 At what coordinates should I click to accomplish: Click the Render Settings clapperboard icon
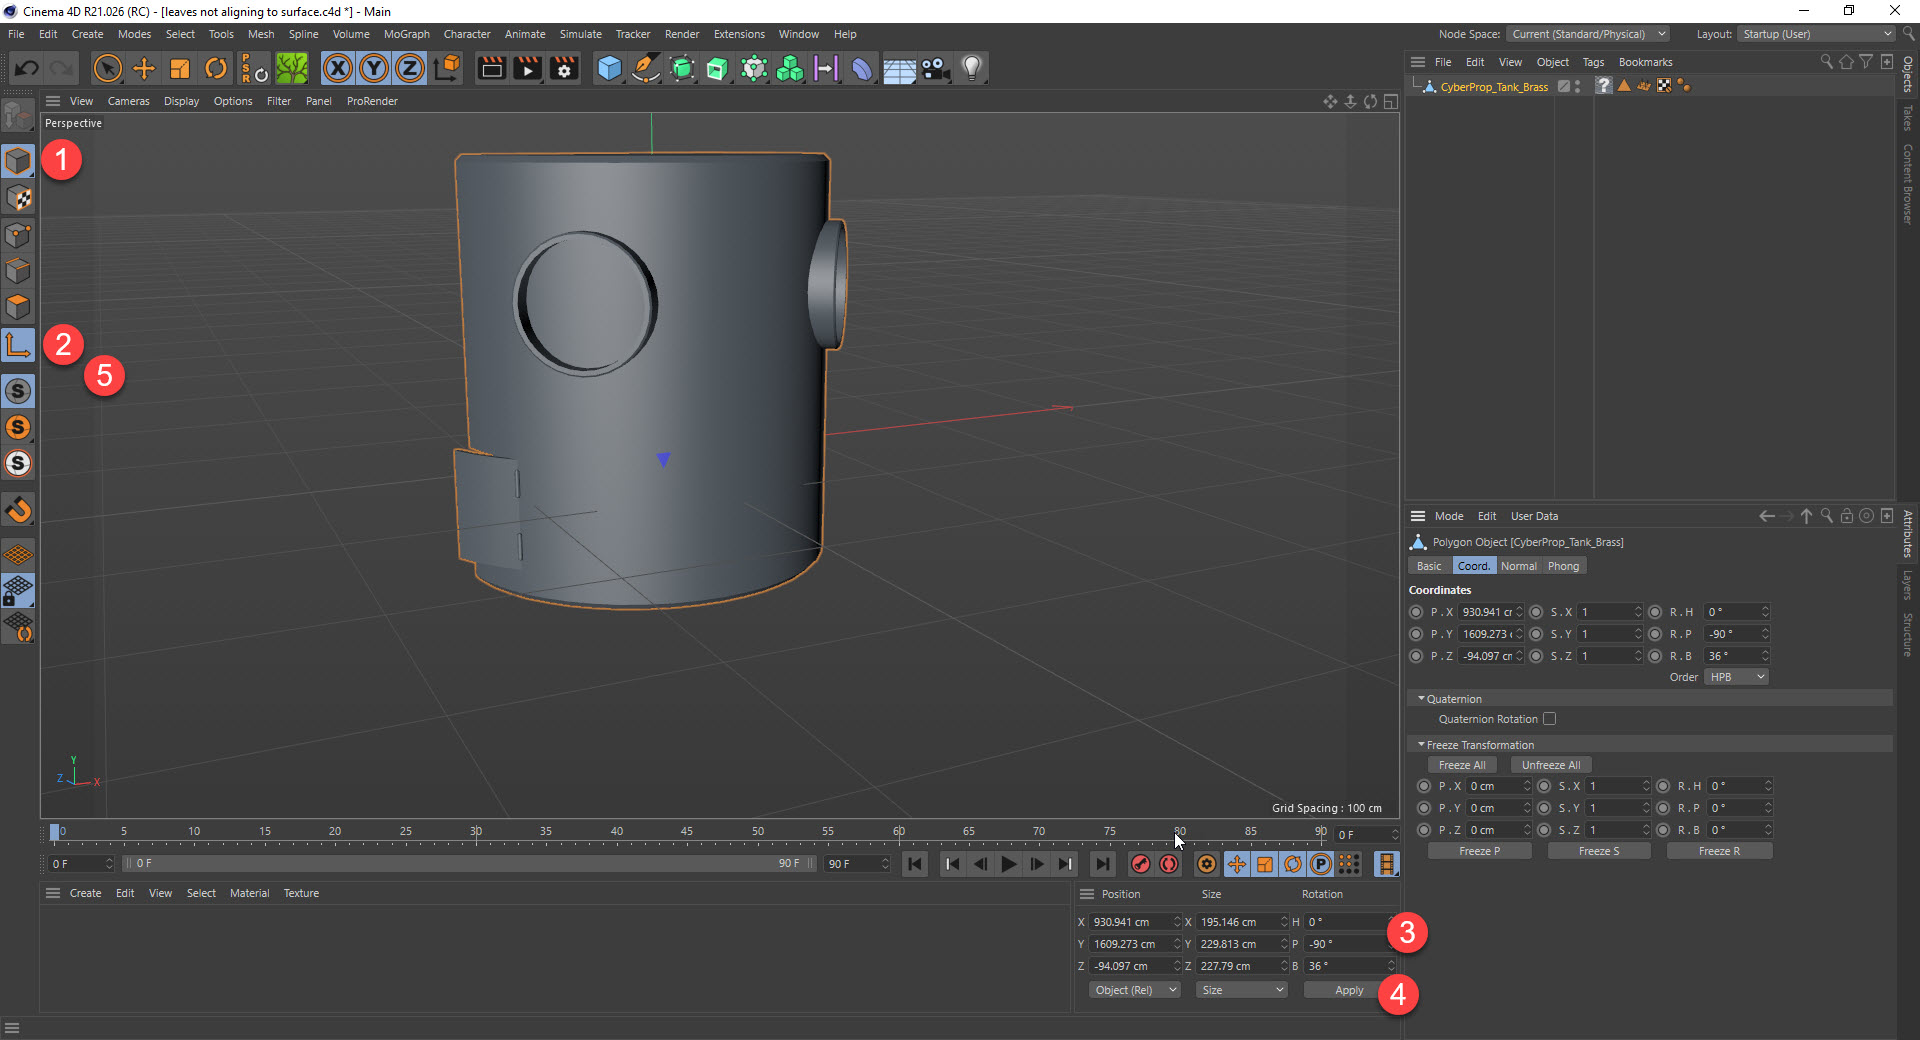564,68
